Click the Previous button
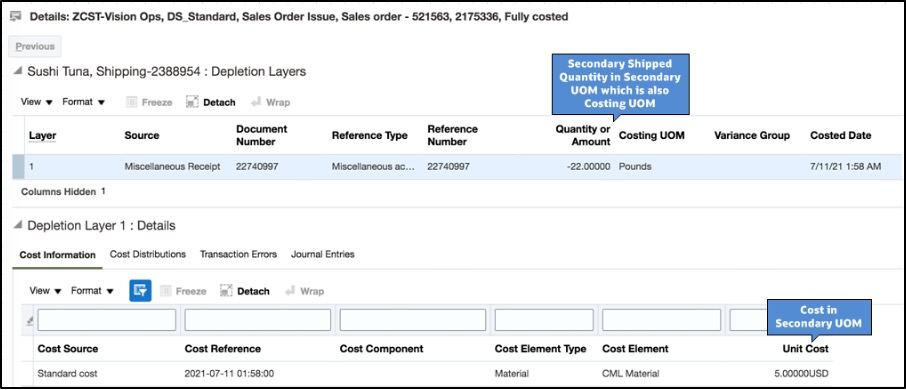The width and height of the screenshot is (906, 390). coord(35,46)
